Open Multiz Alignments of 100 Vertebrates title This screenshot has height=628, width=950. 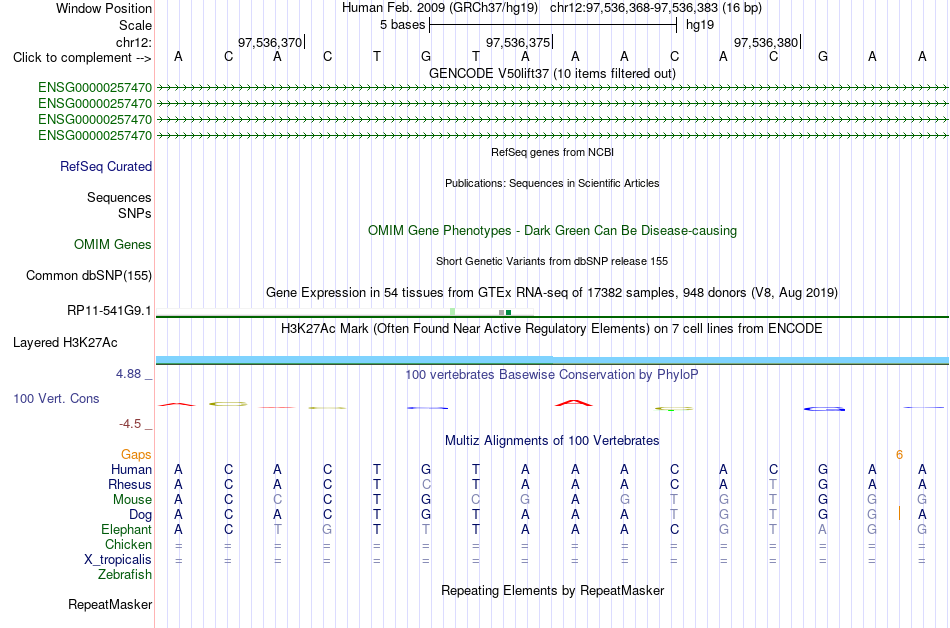[552, 441]
